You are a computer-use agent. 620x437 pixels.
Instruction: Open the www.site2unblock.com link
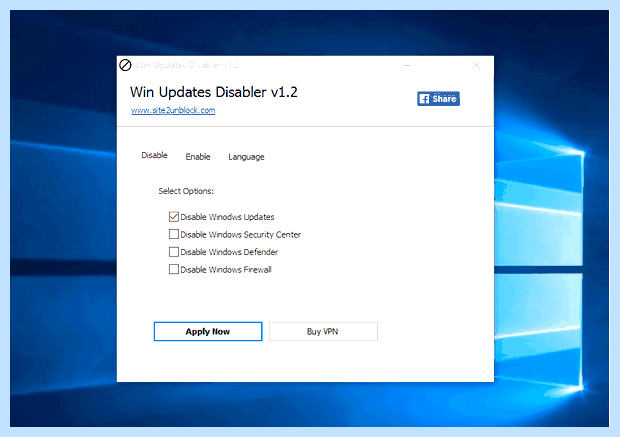[173, 110]
